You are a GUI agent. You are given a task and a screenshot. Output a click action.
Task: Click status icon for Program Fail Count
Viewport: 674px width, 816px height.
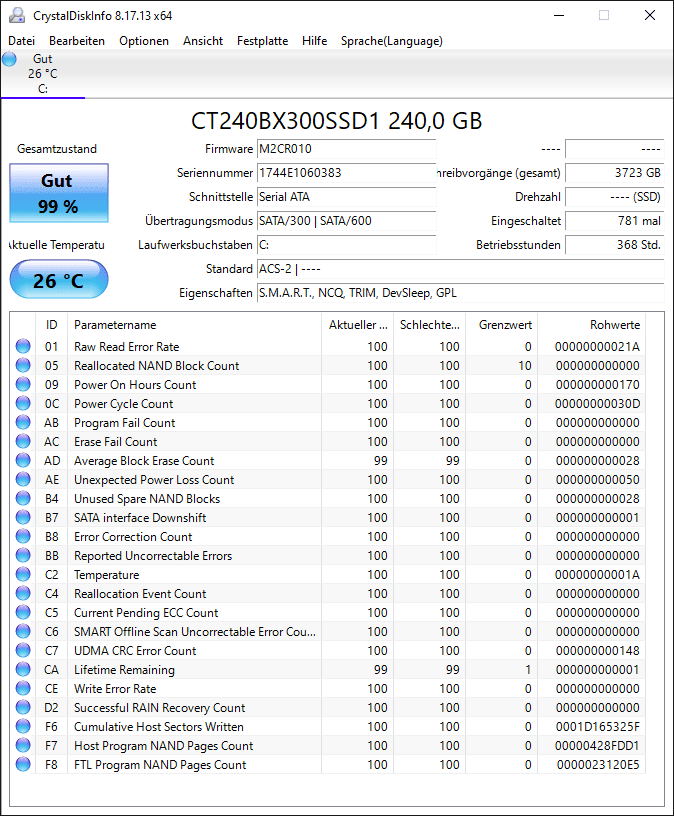[x=23, y=422]
